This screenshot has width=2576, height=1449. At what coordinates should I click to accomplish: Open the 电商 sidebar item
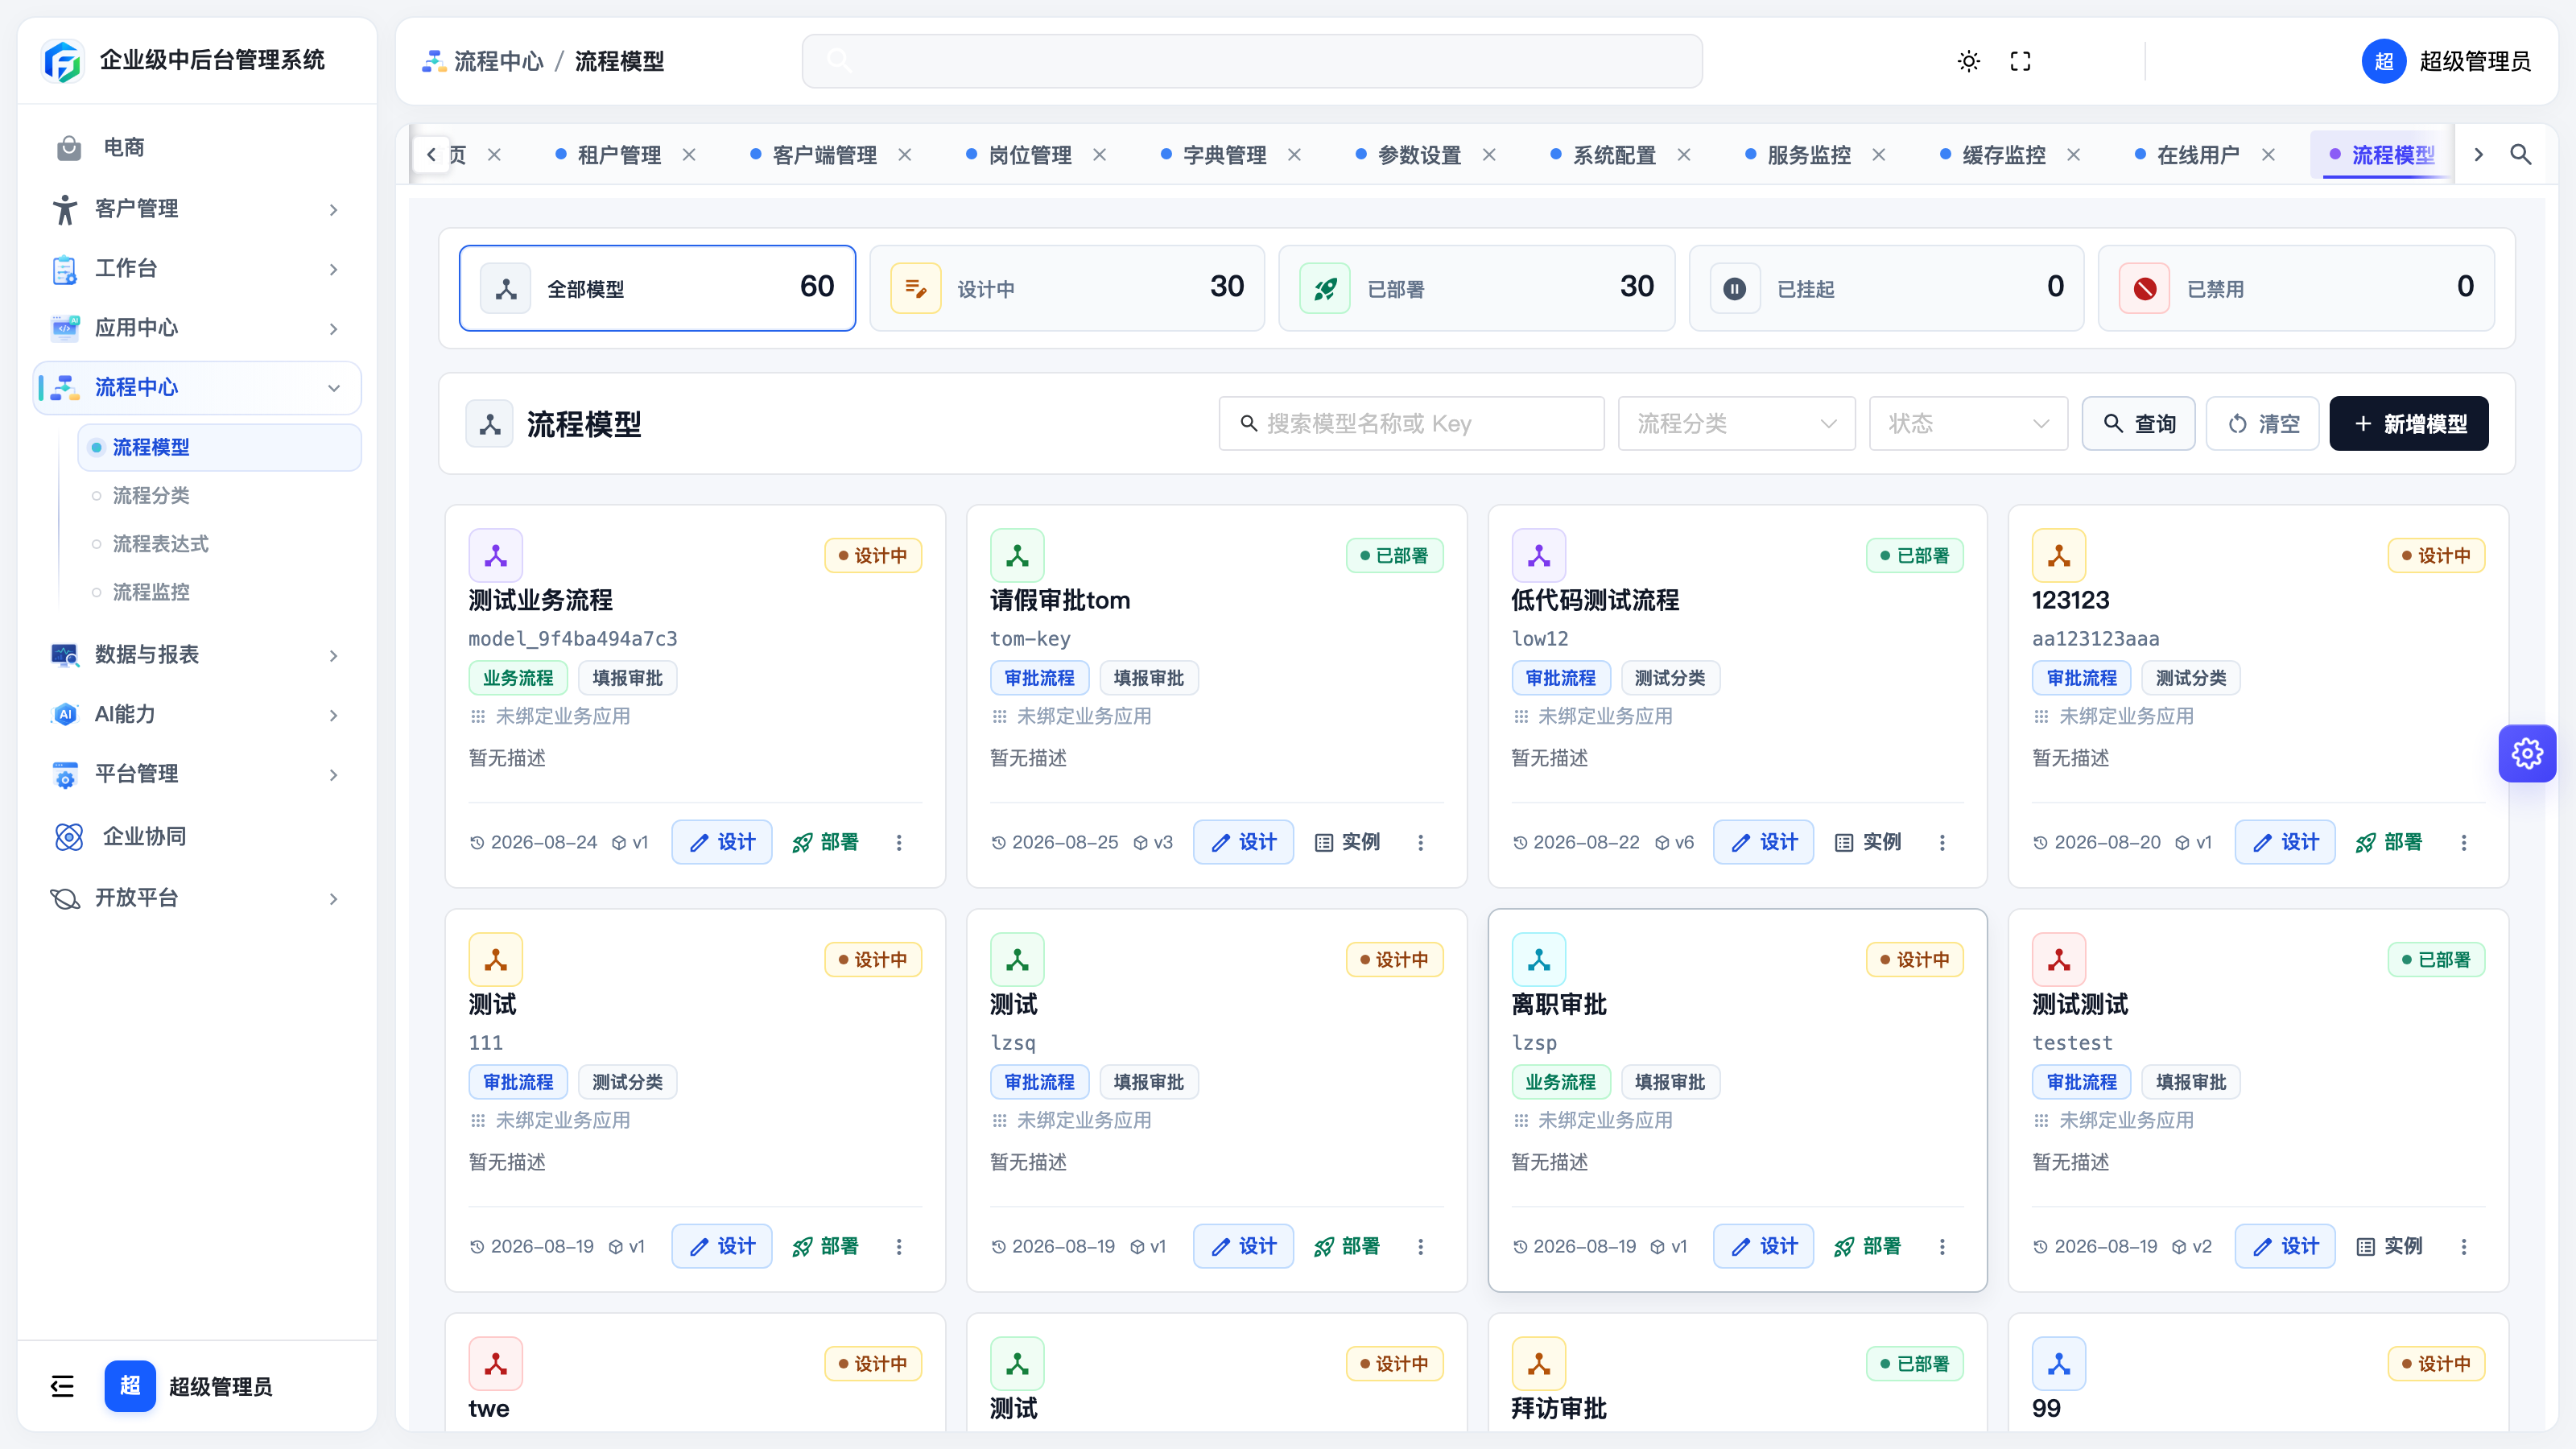coord(197,148)
